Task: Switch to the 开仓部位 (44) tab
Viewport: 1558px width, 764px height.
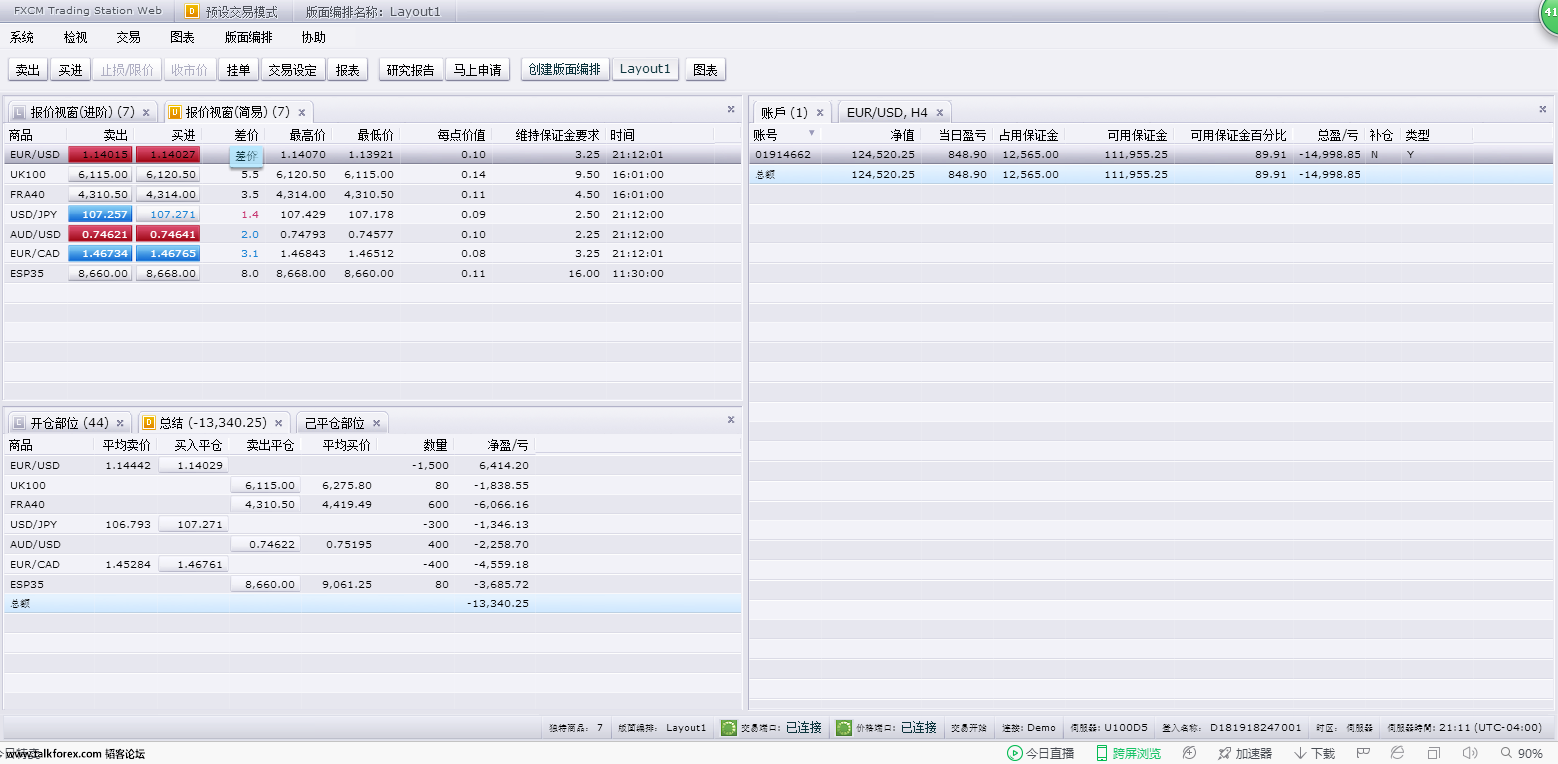Action: coord(70,423)
